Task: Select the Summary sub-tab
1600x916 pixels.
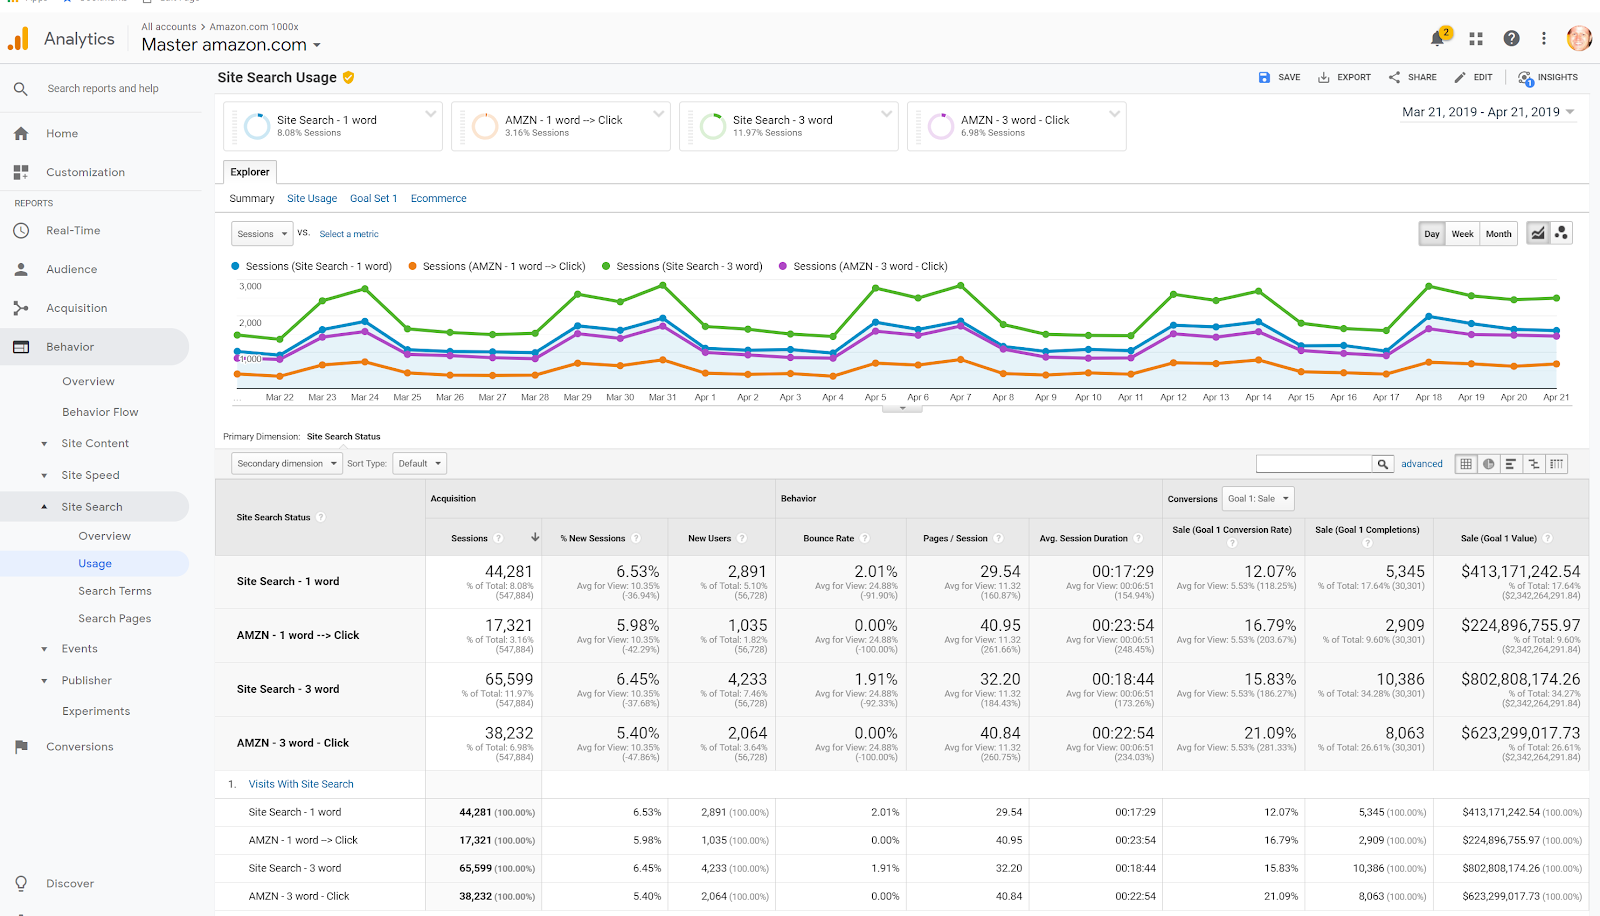Action: (x=252, y=199)
